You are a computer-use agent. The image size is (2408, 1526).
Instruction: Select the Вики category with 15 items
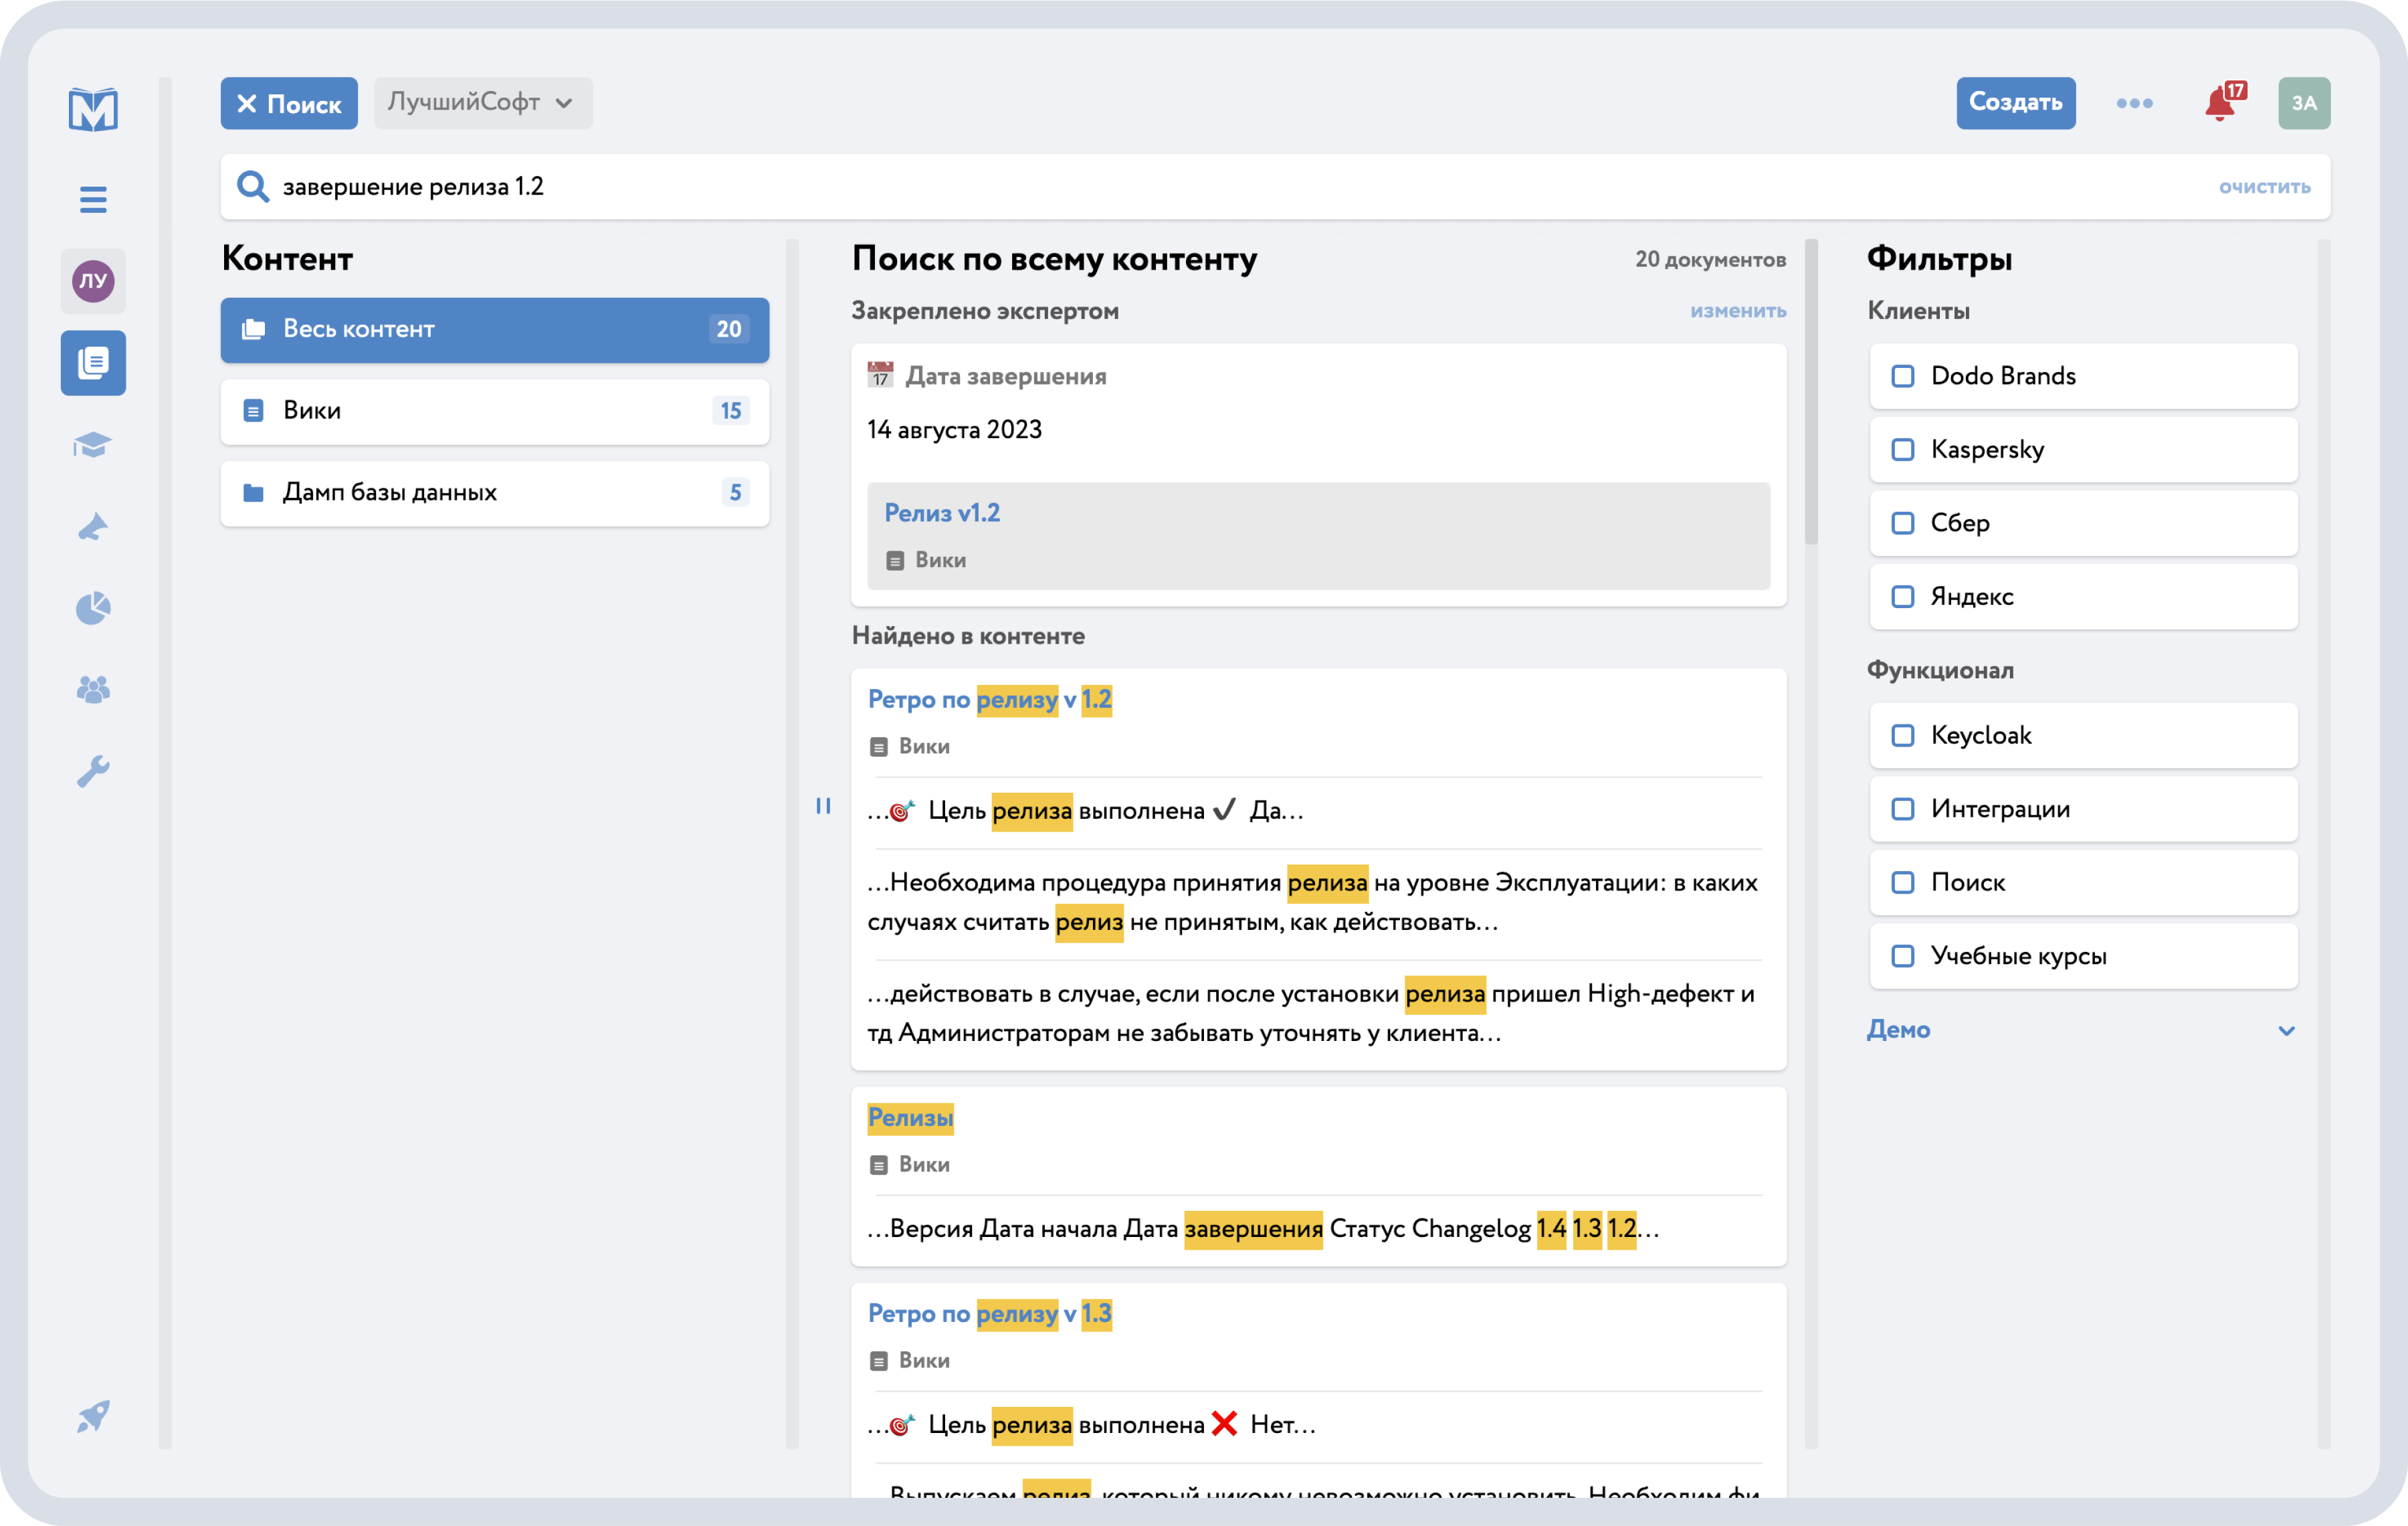tap(494, 411)
